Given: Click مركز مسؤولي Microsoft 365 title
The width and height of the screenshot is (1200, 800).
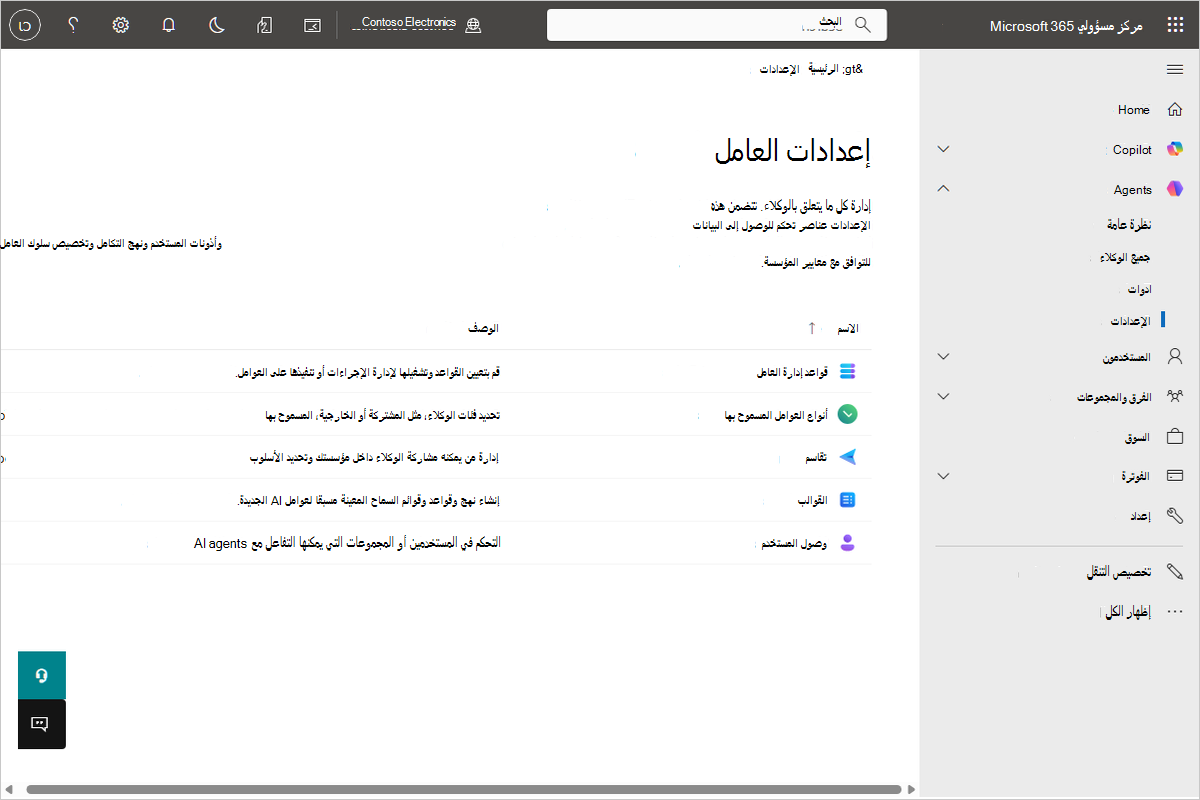Looking at the screenshot, I should [1067, 25].
